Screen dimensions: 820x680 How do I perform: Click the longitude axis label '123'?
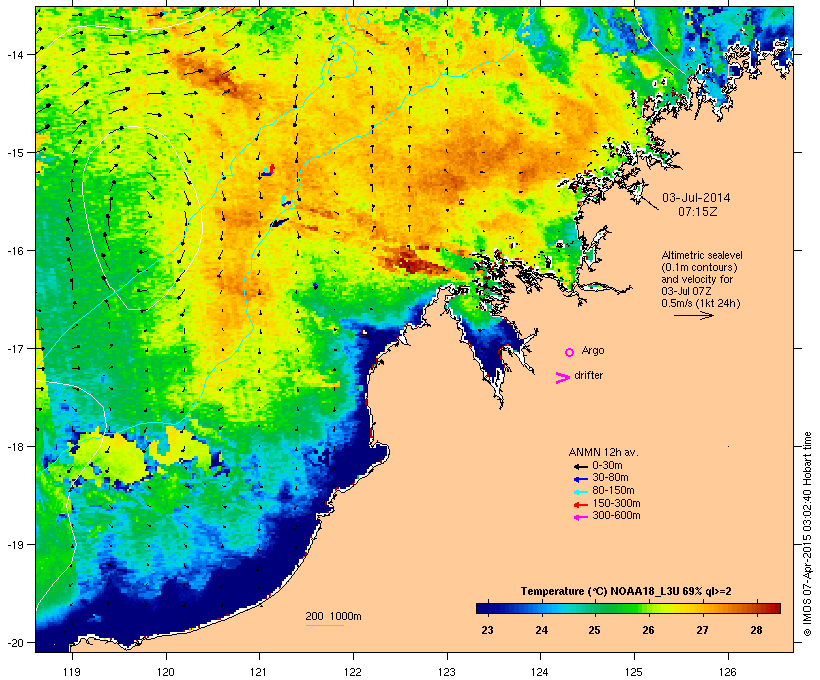(447, 672)
